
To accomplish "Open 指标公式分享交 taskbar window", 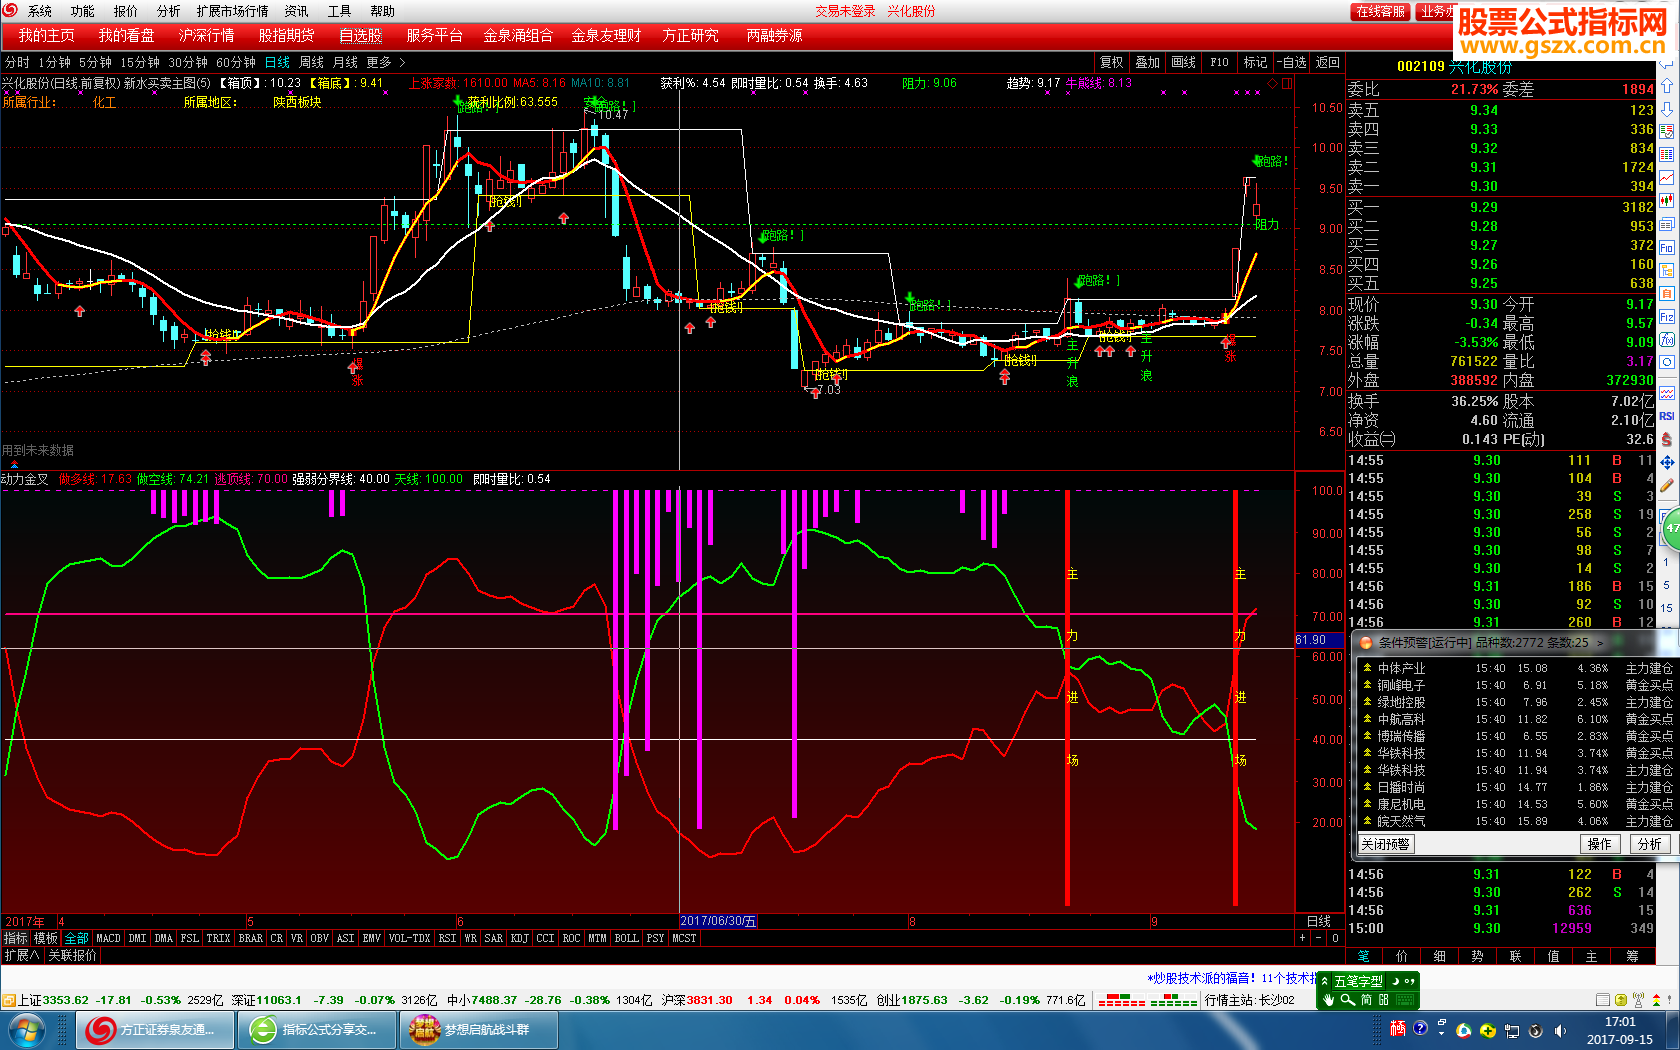I will tap(316, 1029).
